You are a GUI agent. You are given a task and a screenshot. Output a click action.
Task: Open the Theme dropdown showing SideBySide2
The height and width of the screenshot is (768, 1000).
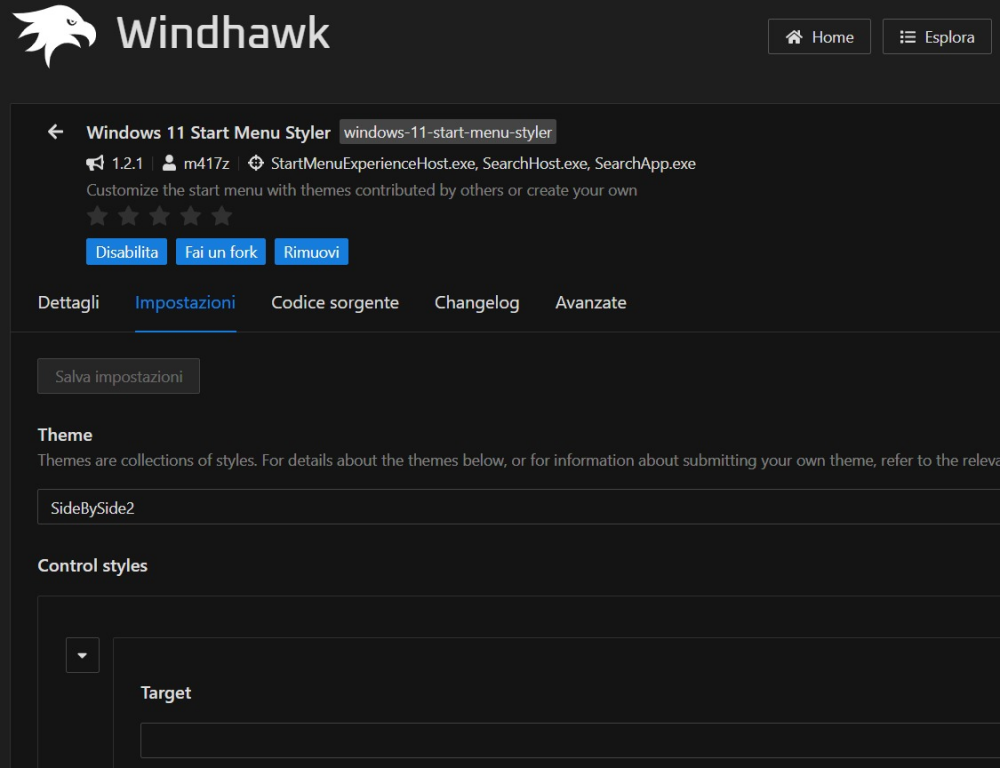[x=518, y=507]
